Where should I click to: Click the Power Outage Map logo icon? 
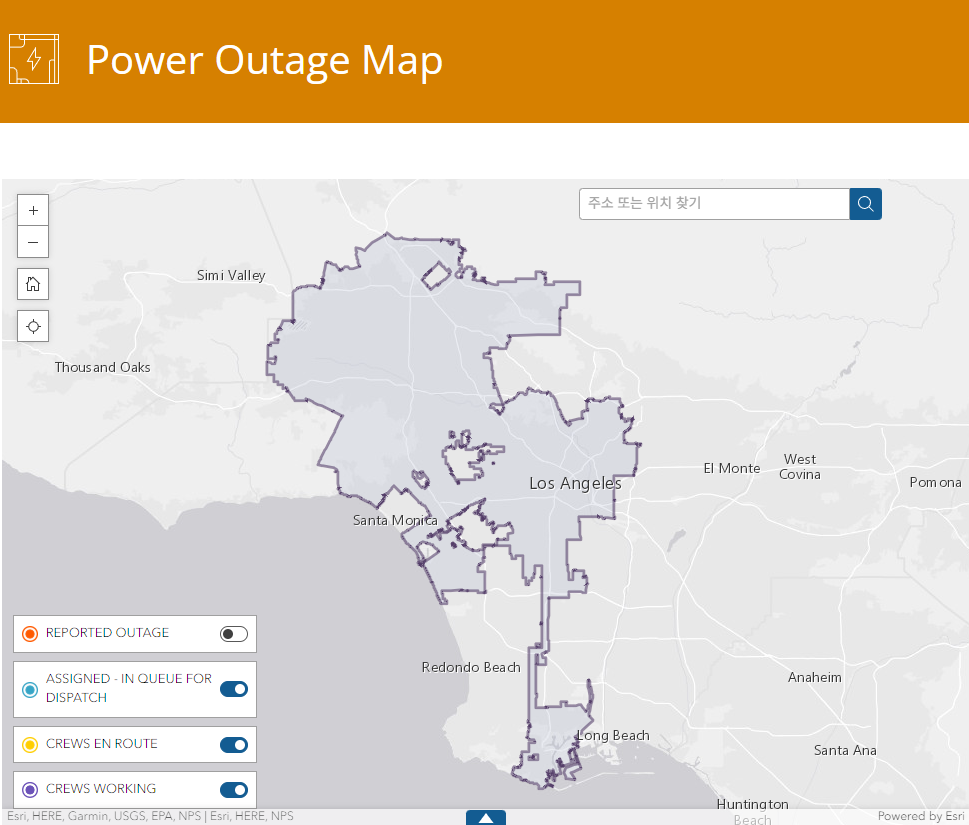34,59
